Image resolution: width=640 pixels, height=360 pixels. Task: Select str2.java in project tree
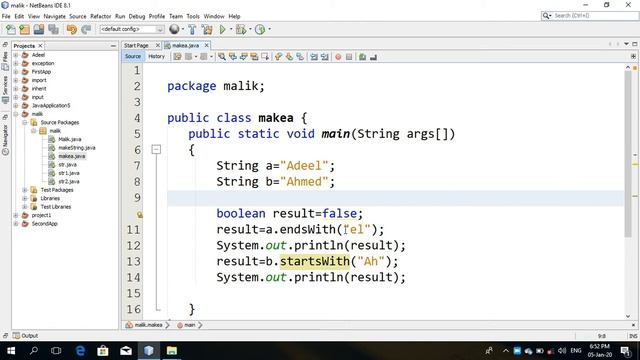pyautogui.click(x=69, y=182)
